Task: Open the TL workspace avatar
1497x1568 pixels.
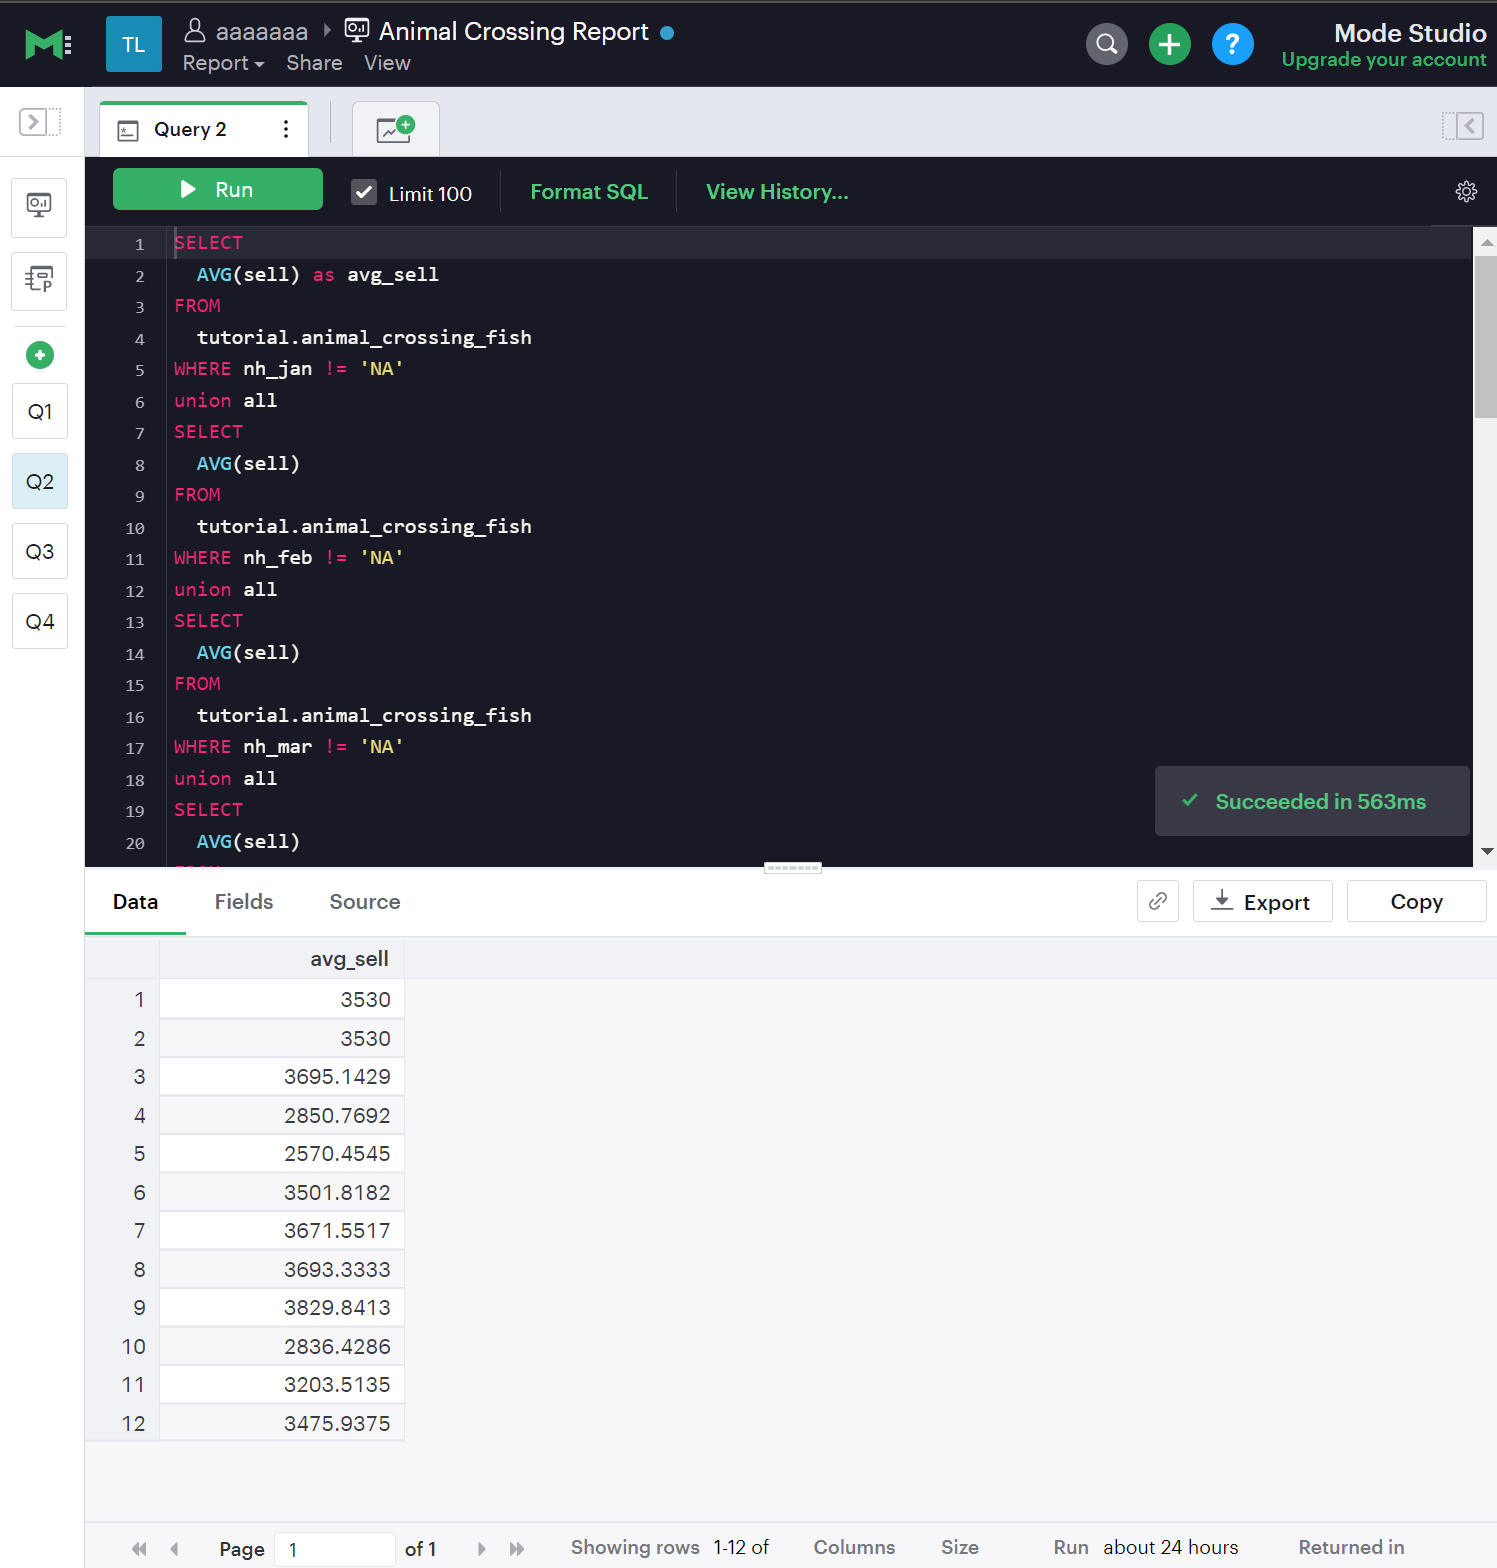Action: [x=134, y=44]
